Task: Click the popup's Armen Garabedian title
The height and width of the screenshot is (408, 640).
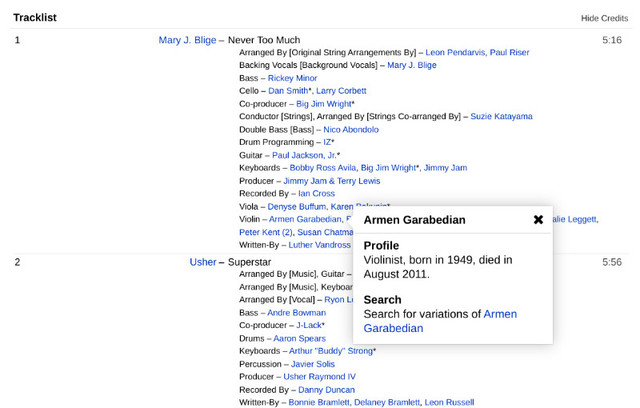Action: pos(414,220)
